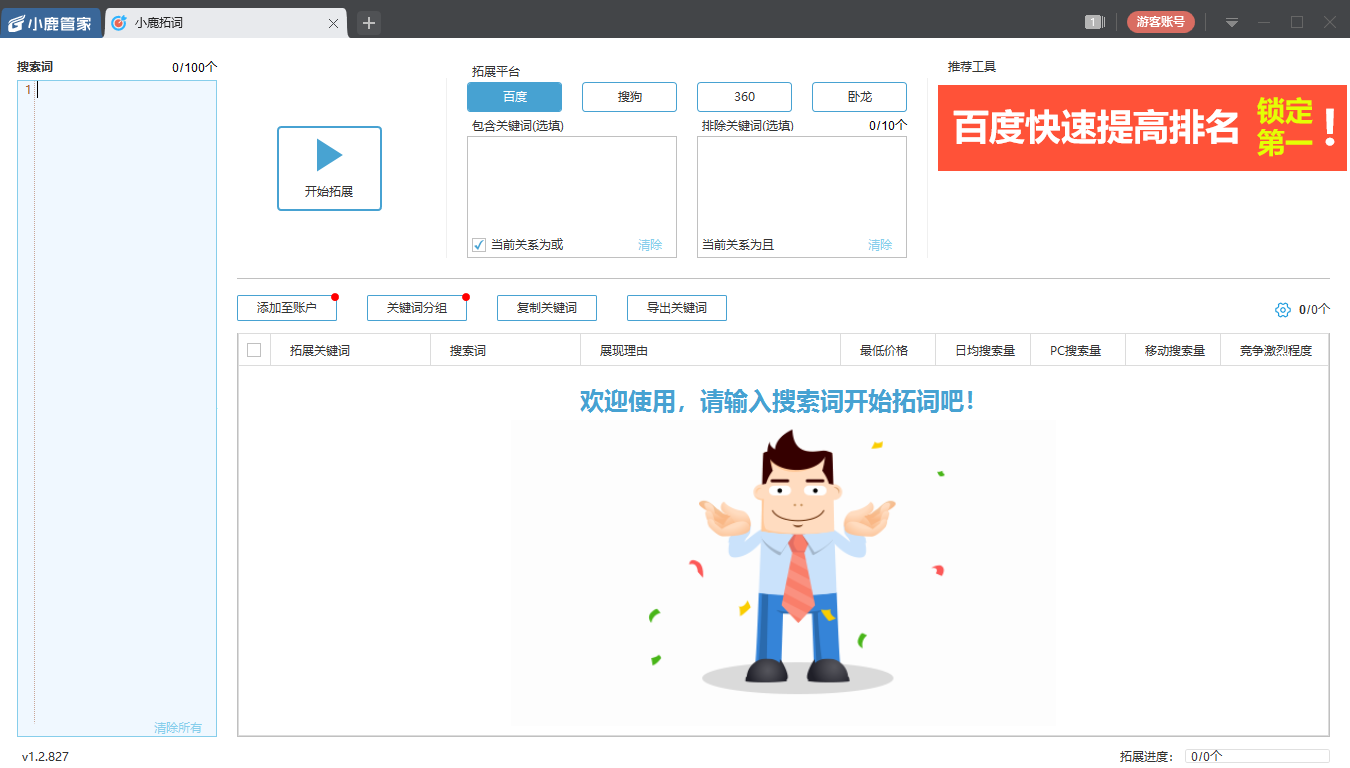
Task: Open the settings gear next to 0/0个
Action: (1283, 310)
